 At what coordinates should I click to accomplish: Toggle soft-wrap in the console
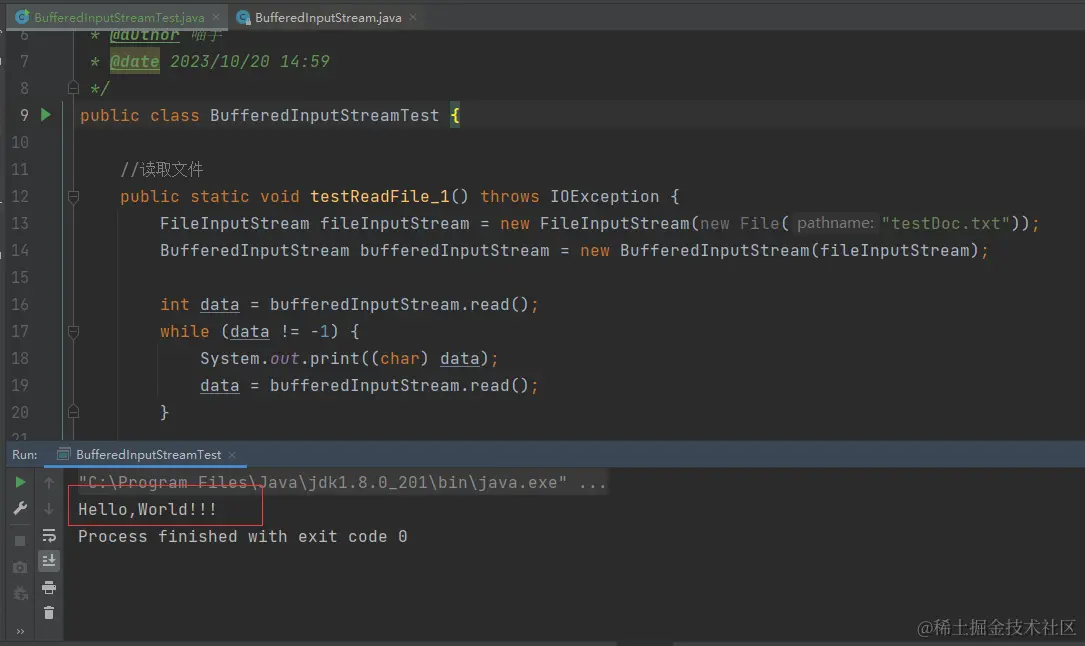click(48, 535)
